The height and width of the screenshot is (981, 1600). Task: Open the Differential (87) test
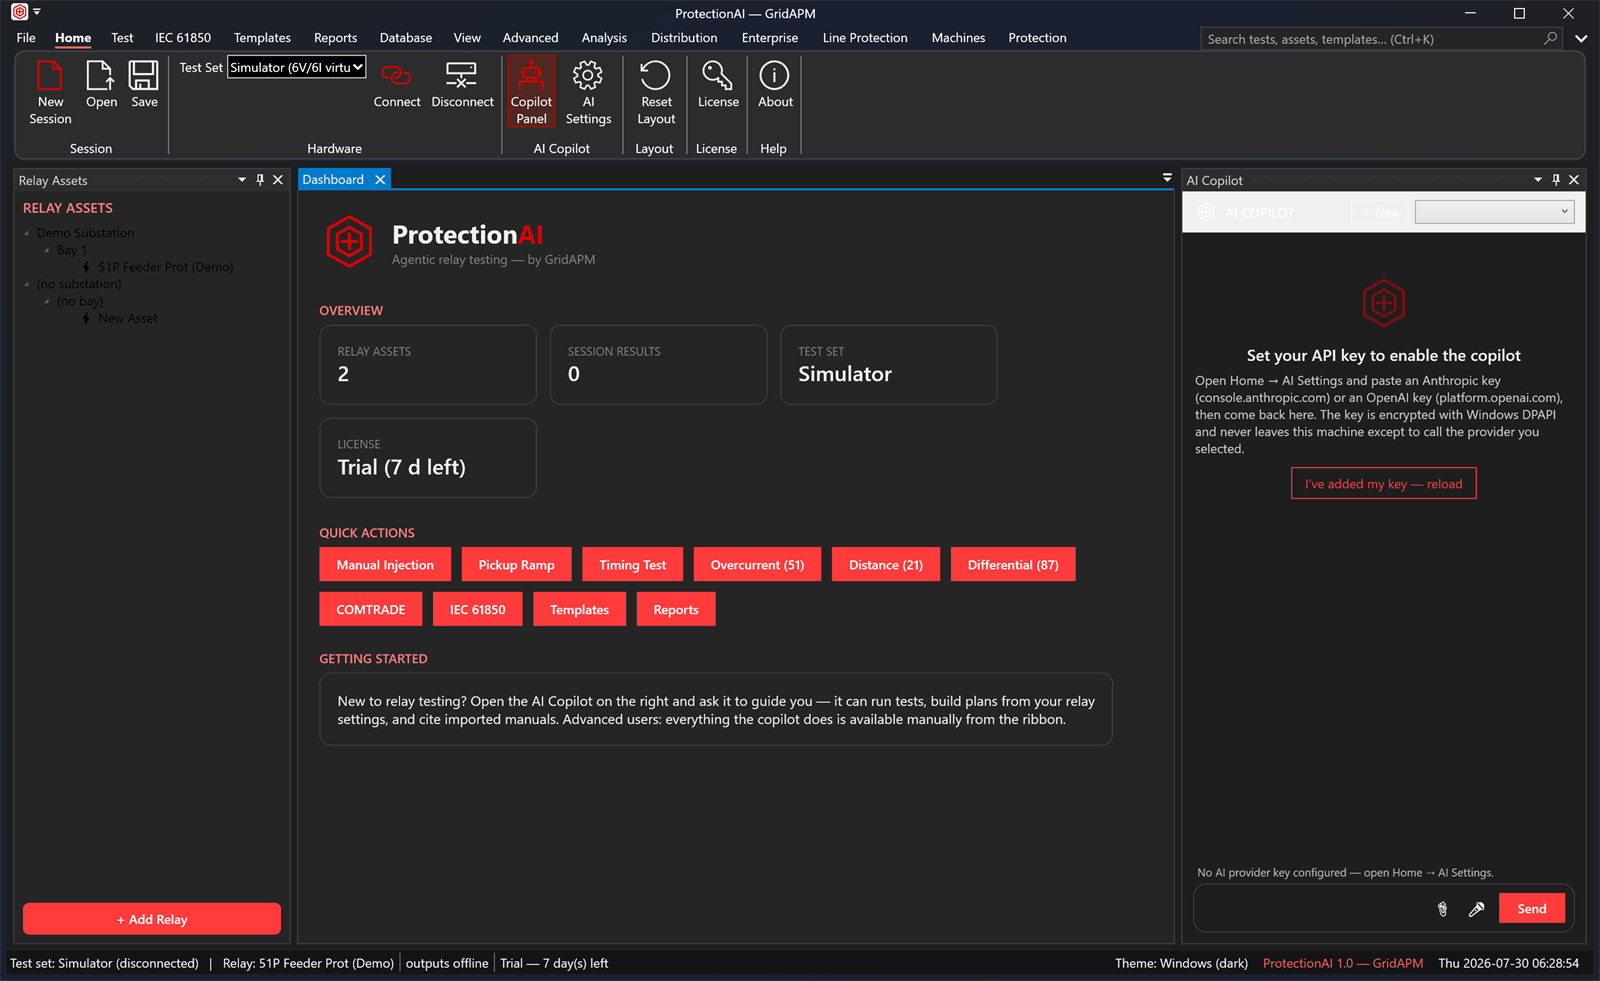pyautogui.click(x=1013, y=565)
